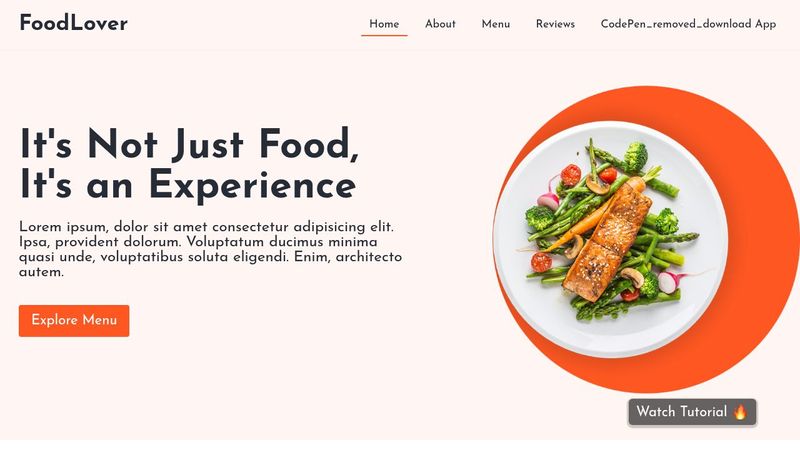Click the broccoli floret at the plate top

click(636, 156)
